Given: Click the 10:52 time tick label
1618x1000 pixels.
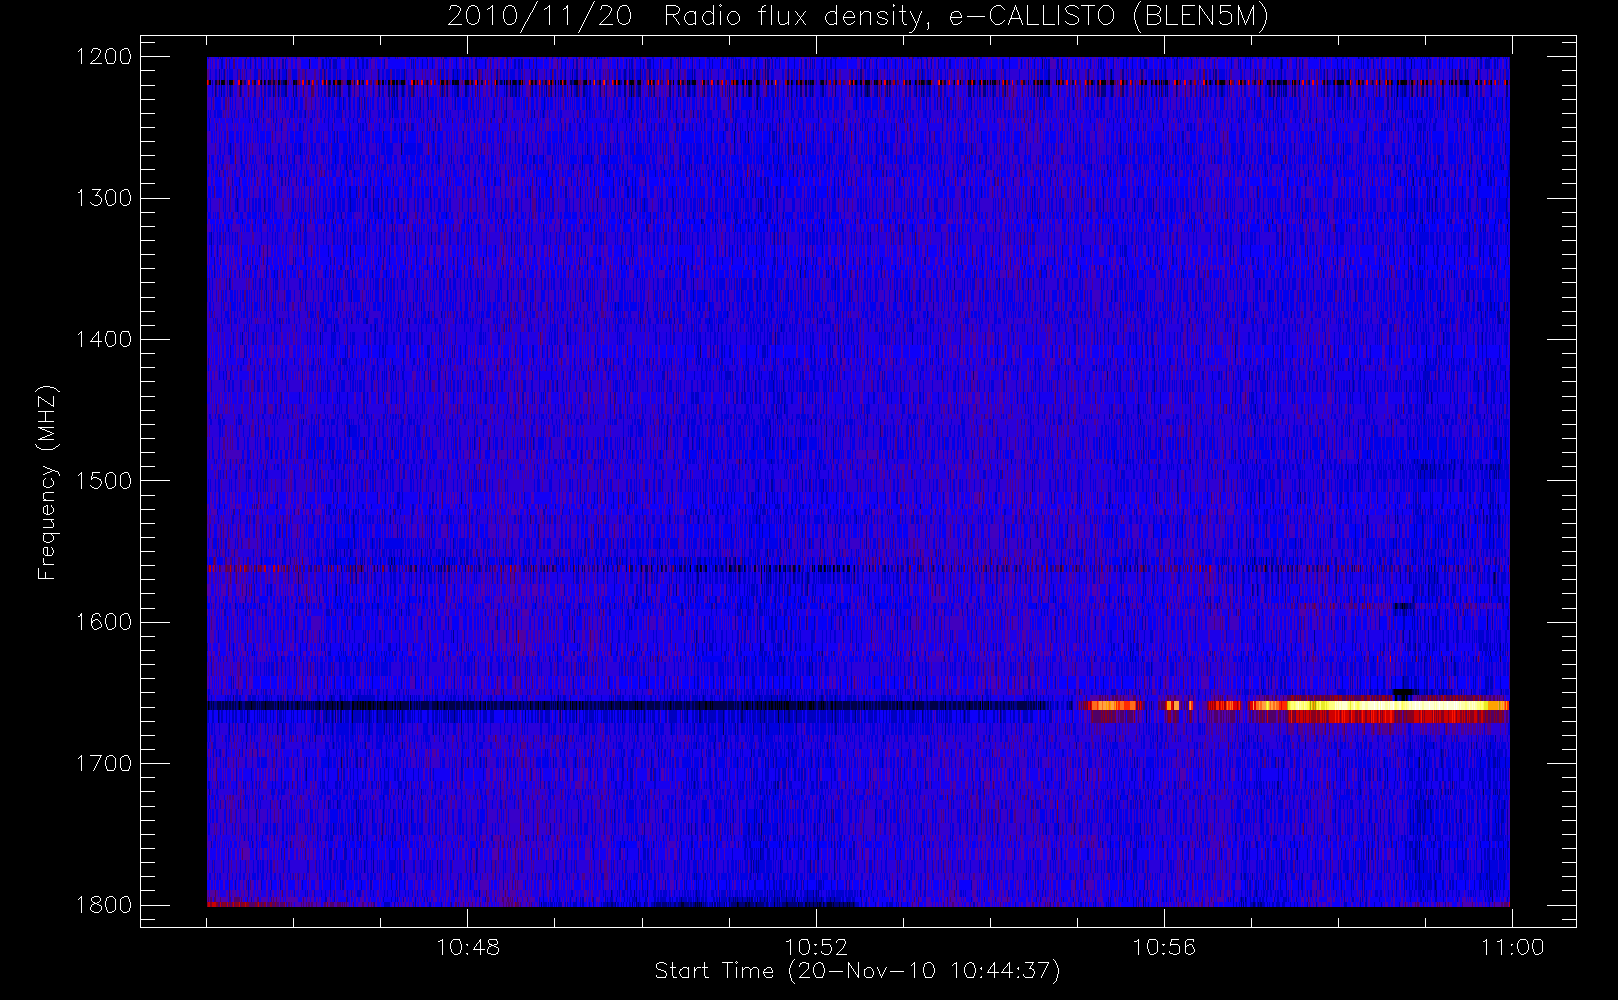Looking at the screenshot, I should (x=816, y=947).
